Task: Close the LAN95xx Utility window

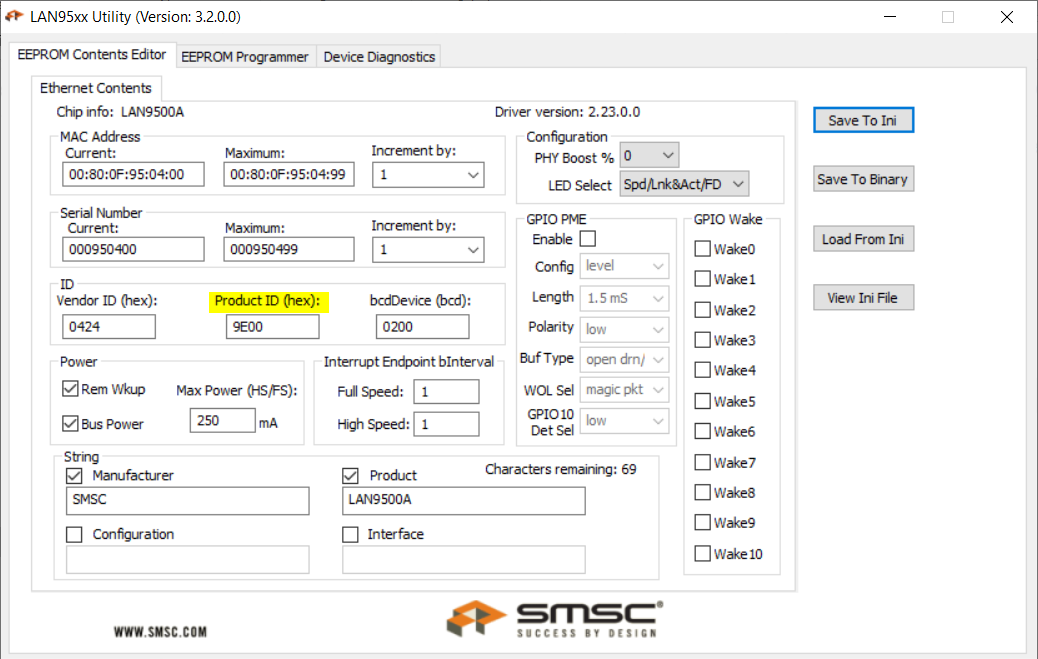Action: pyautogui.click(x=1007, y=17)
